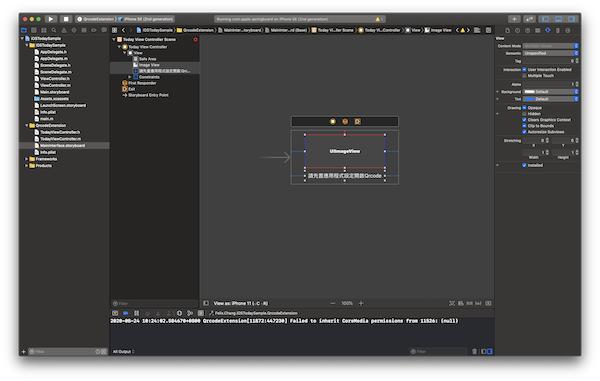Select Image View in document outline
This screenshot has height=381, width=600.
(x=149, y=65)
